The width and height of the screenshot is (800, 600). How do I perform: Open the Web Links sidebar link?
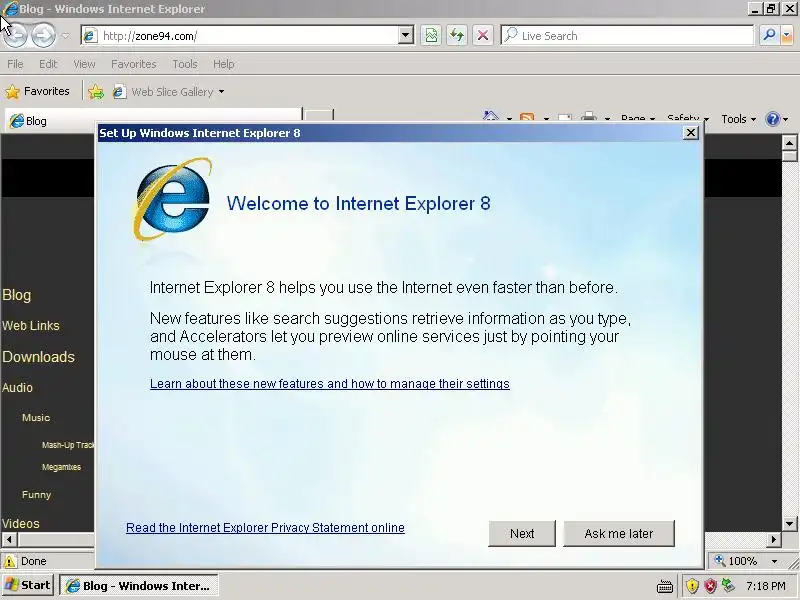point(31,326)
